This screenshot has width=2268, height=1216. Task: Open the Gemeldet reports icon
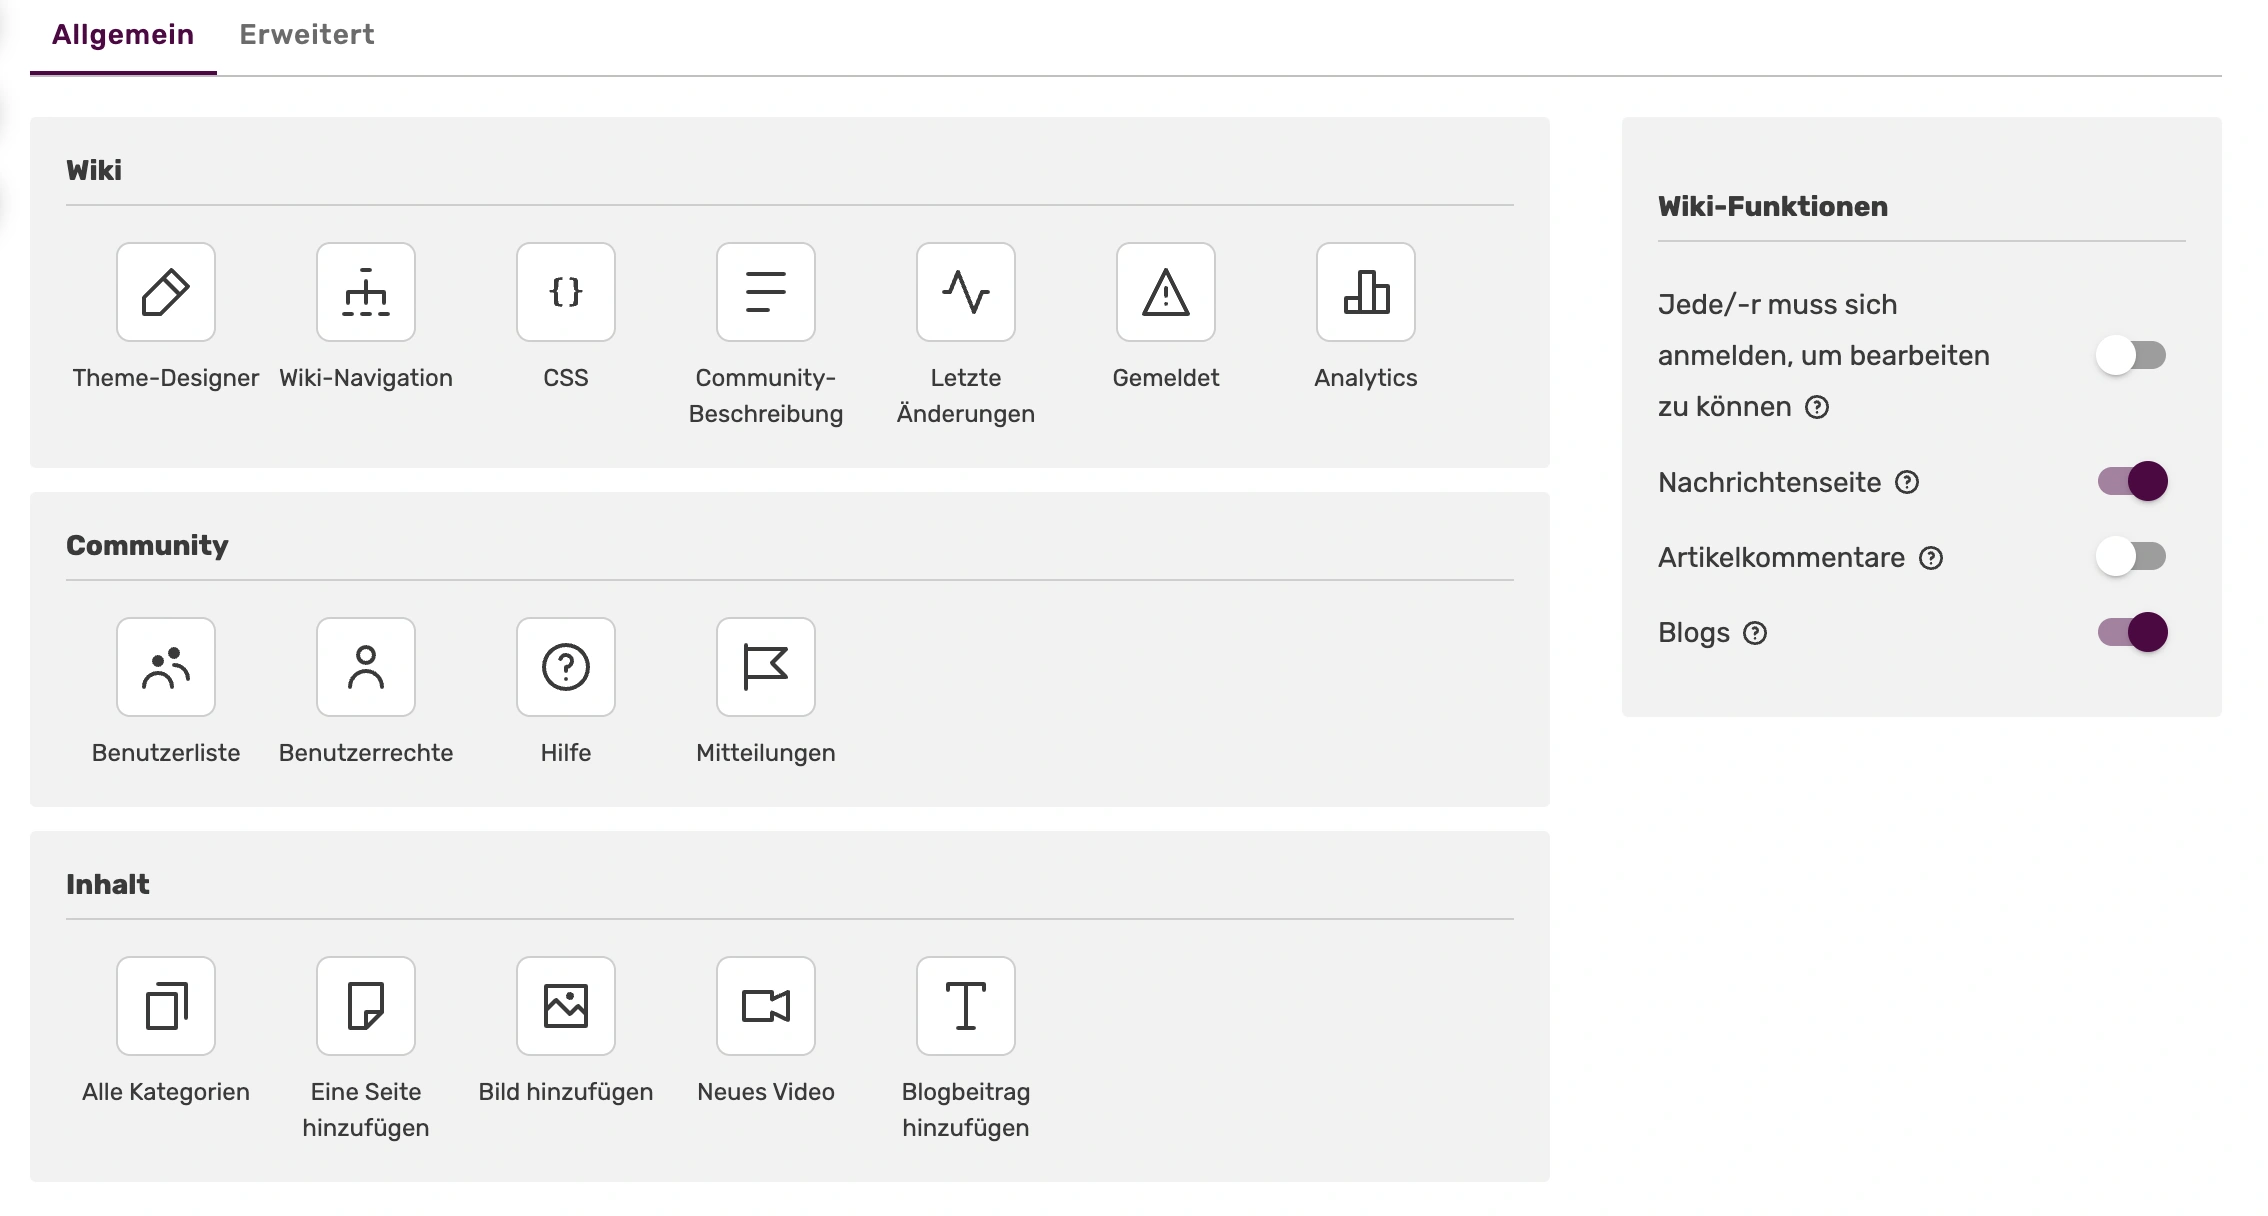[x=1166, y=292]
